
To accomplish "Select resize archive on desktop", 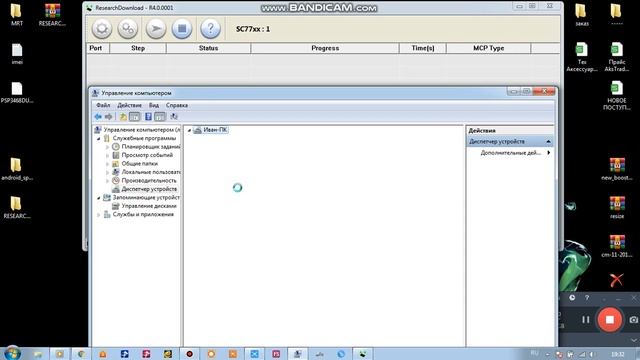I will pyautogui.click(x=617, y=207).
